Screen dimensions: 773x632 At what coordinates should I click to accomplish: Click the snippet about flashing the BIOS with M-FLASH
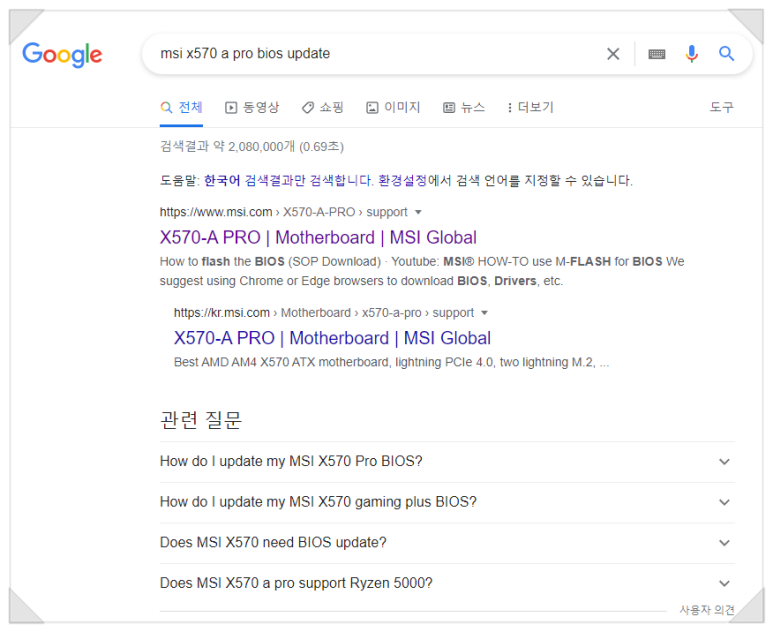[422, 271]
